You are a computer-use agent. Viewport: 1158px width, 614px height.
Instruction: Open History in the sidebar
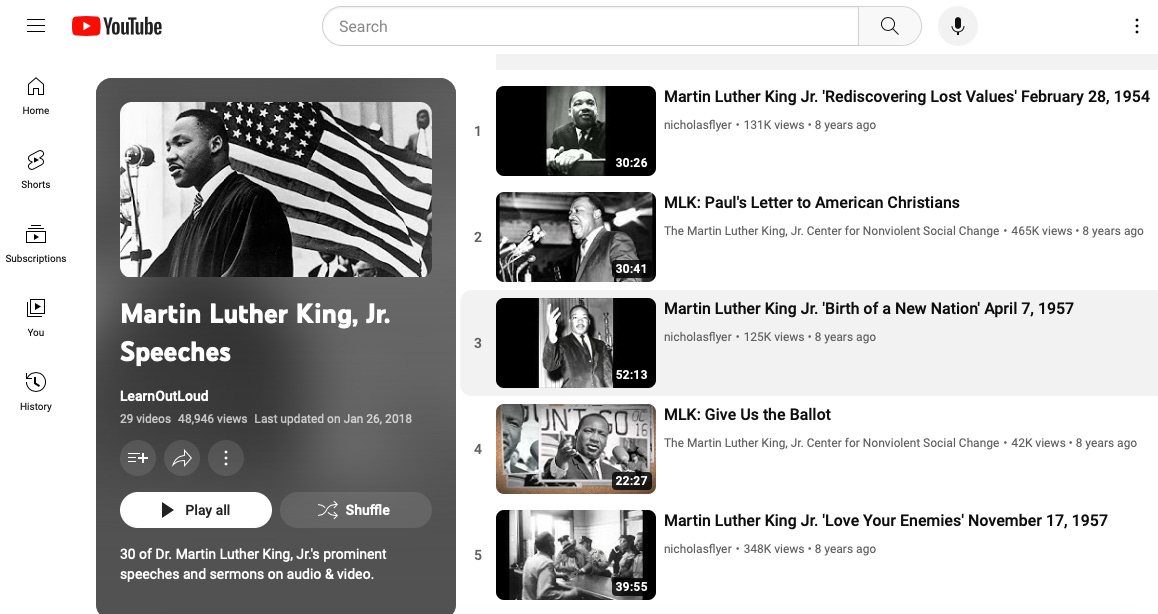click(x=35, y=392)
